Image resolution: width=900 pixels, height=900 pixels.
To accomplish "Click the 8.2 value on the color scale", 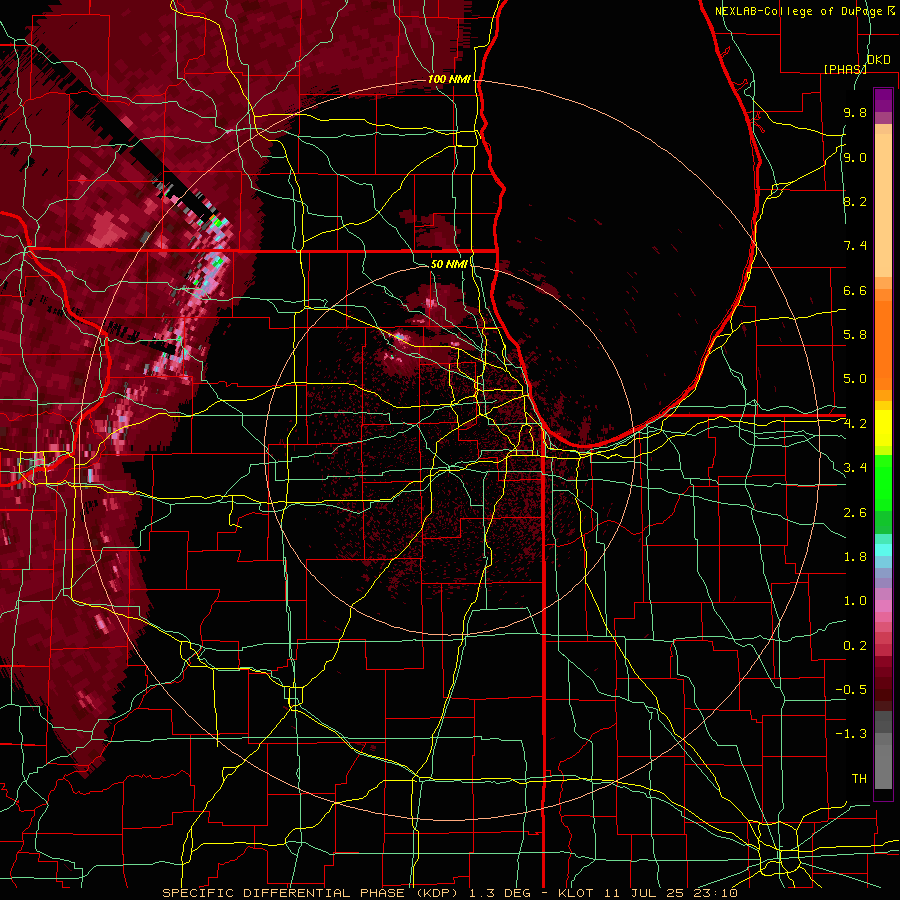I will (855, 201).
